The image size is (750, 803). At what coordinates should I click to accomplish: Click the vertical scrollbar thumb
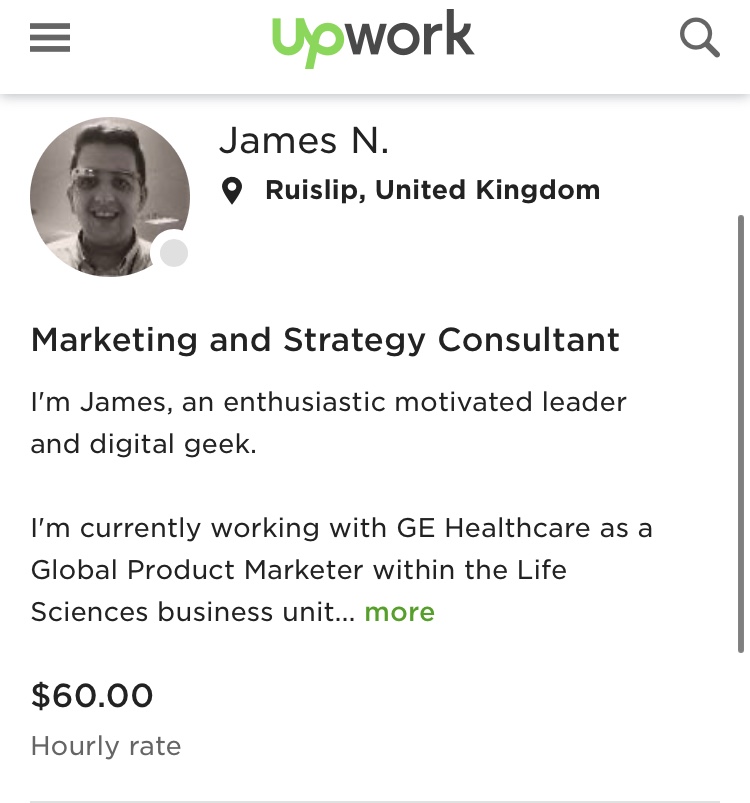point(740,434)
